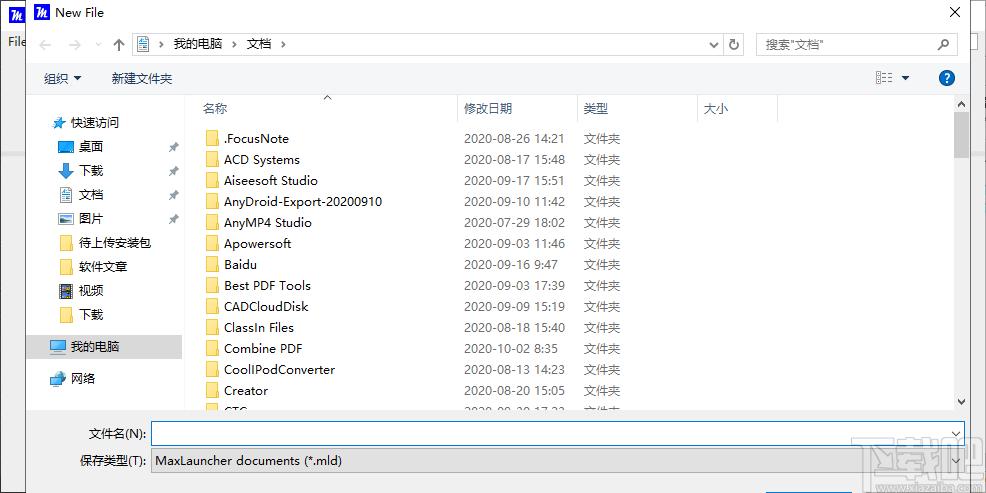
Task: Open 视频 in the navigation pane
Action: pyautogui.click(x=91, y=291)
